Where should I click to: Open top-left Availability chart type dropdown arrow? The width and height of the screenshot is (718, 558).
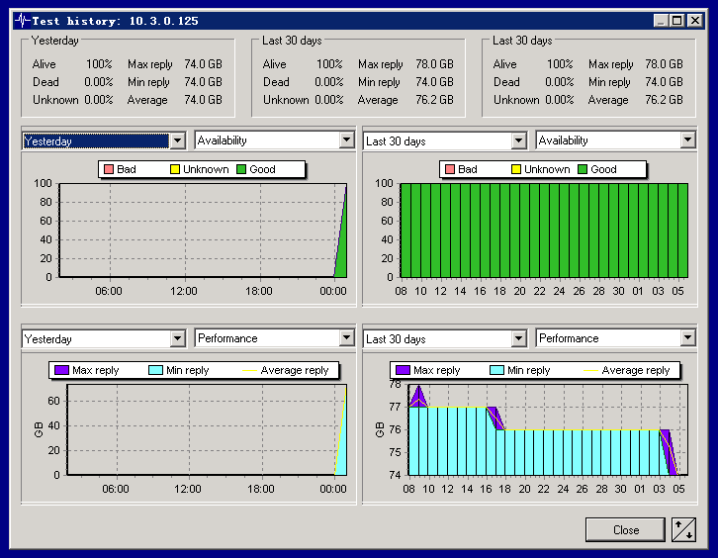347,140
